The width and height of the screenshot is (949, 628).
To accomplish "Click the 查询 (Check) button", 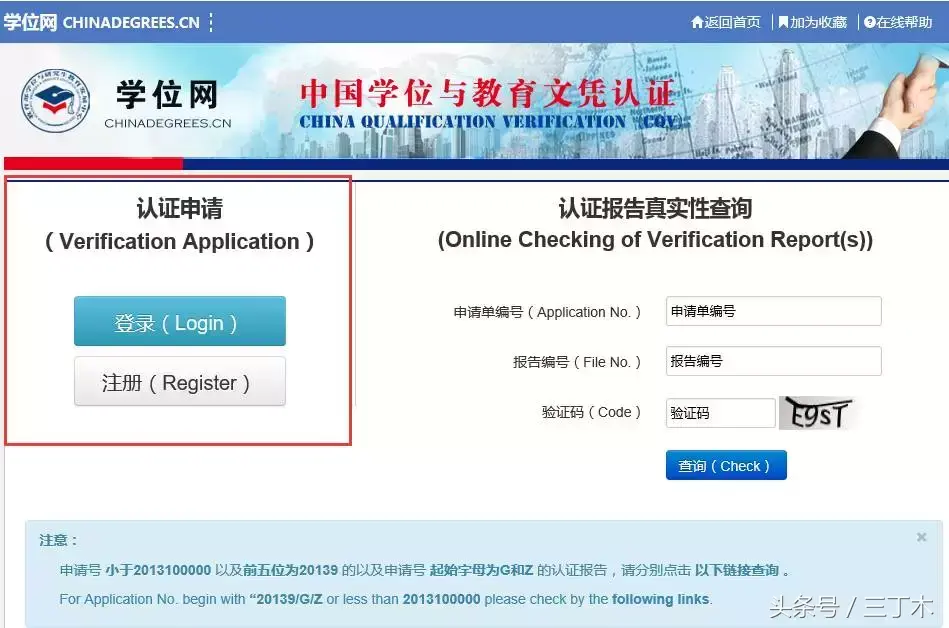I will click(726, 465).
